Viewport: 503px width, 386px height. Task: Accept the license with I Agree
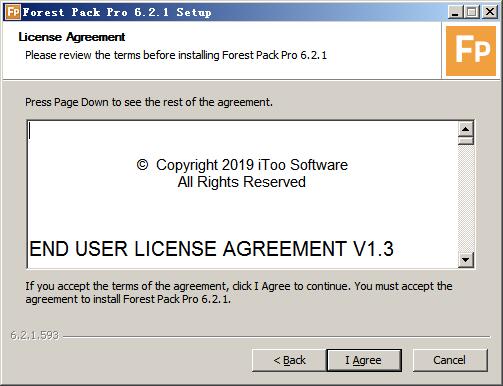[364, 360]
